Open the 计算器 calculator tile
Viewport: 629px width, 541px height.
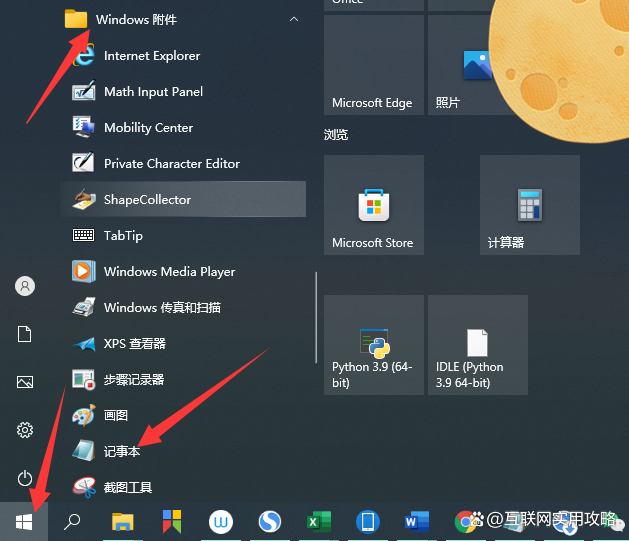[x=530, y=205]
